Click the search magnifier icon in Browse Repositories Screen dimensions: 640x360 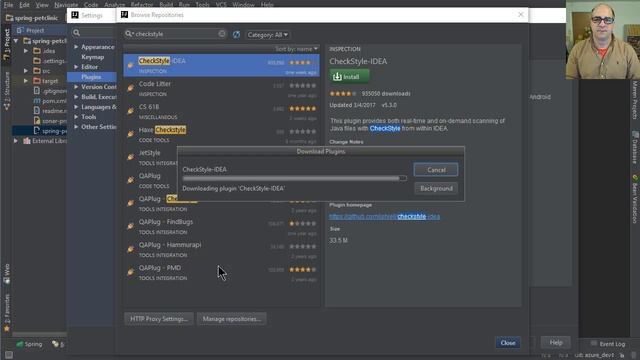pyautogui.click(x=129, y=34)
